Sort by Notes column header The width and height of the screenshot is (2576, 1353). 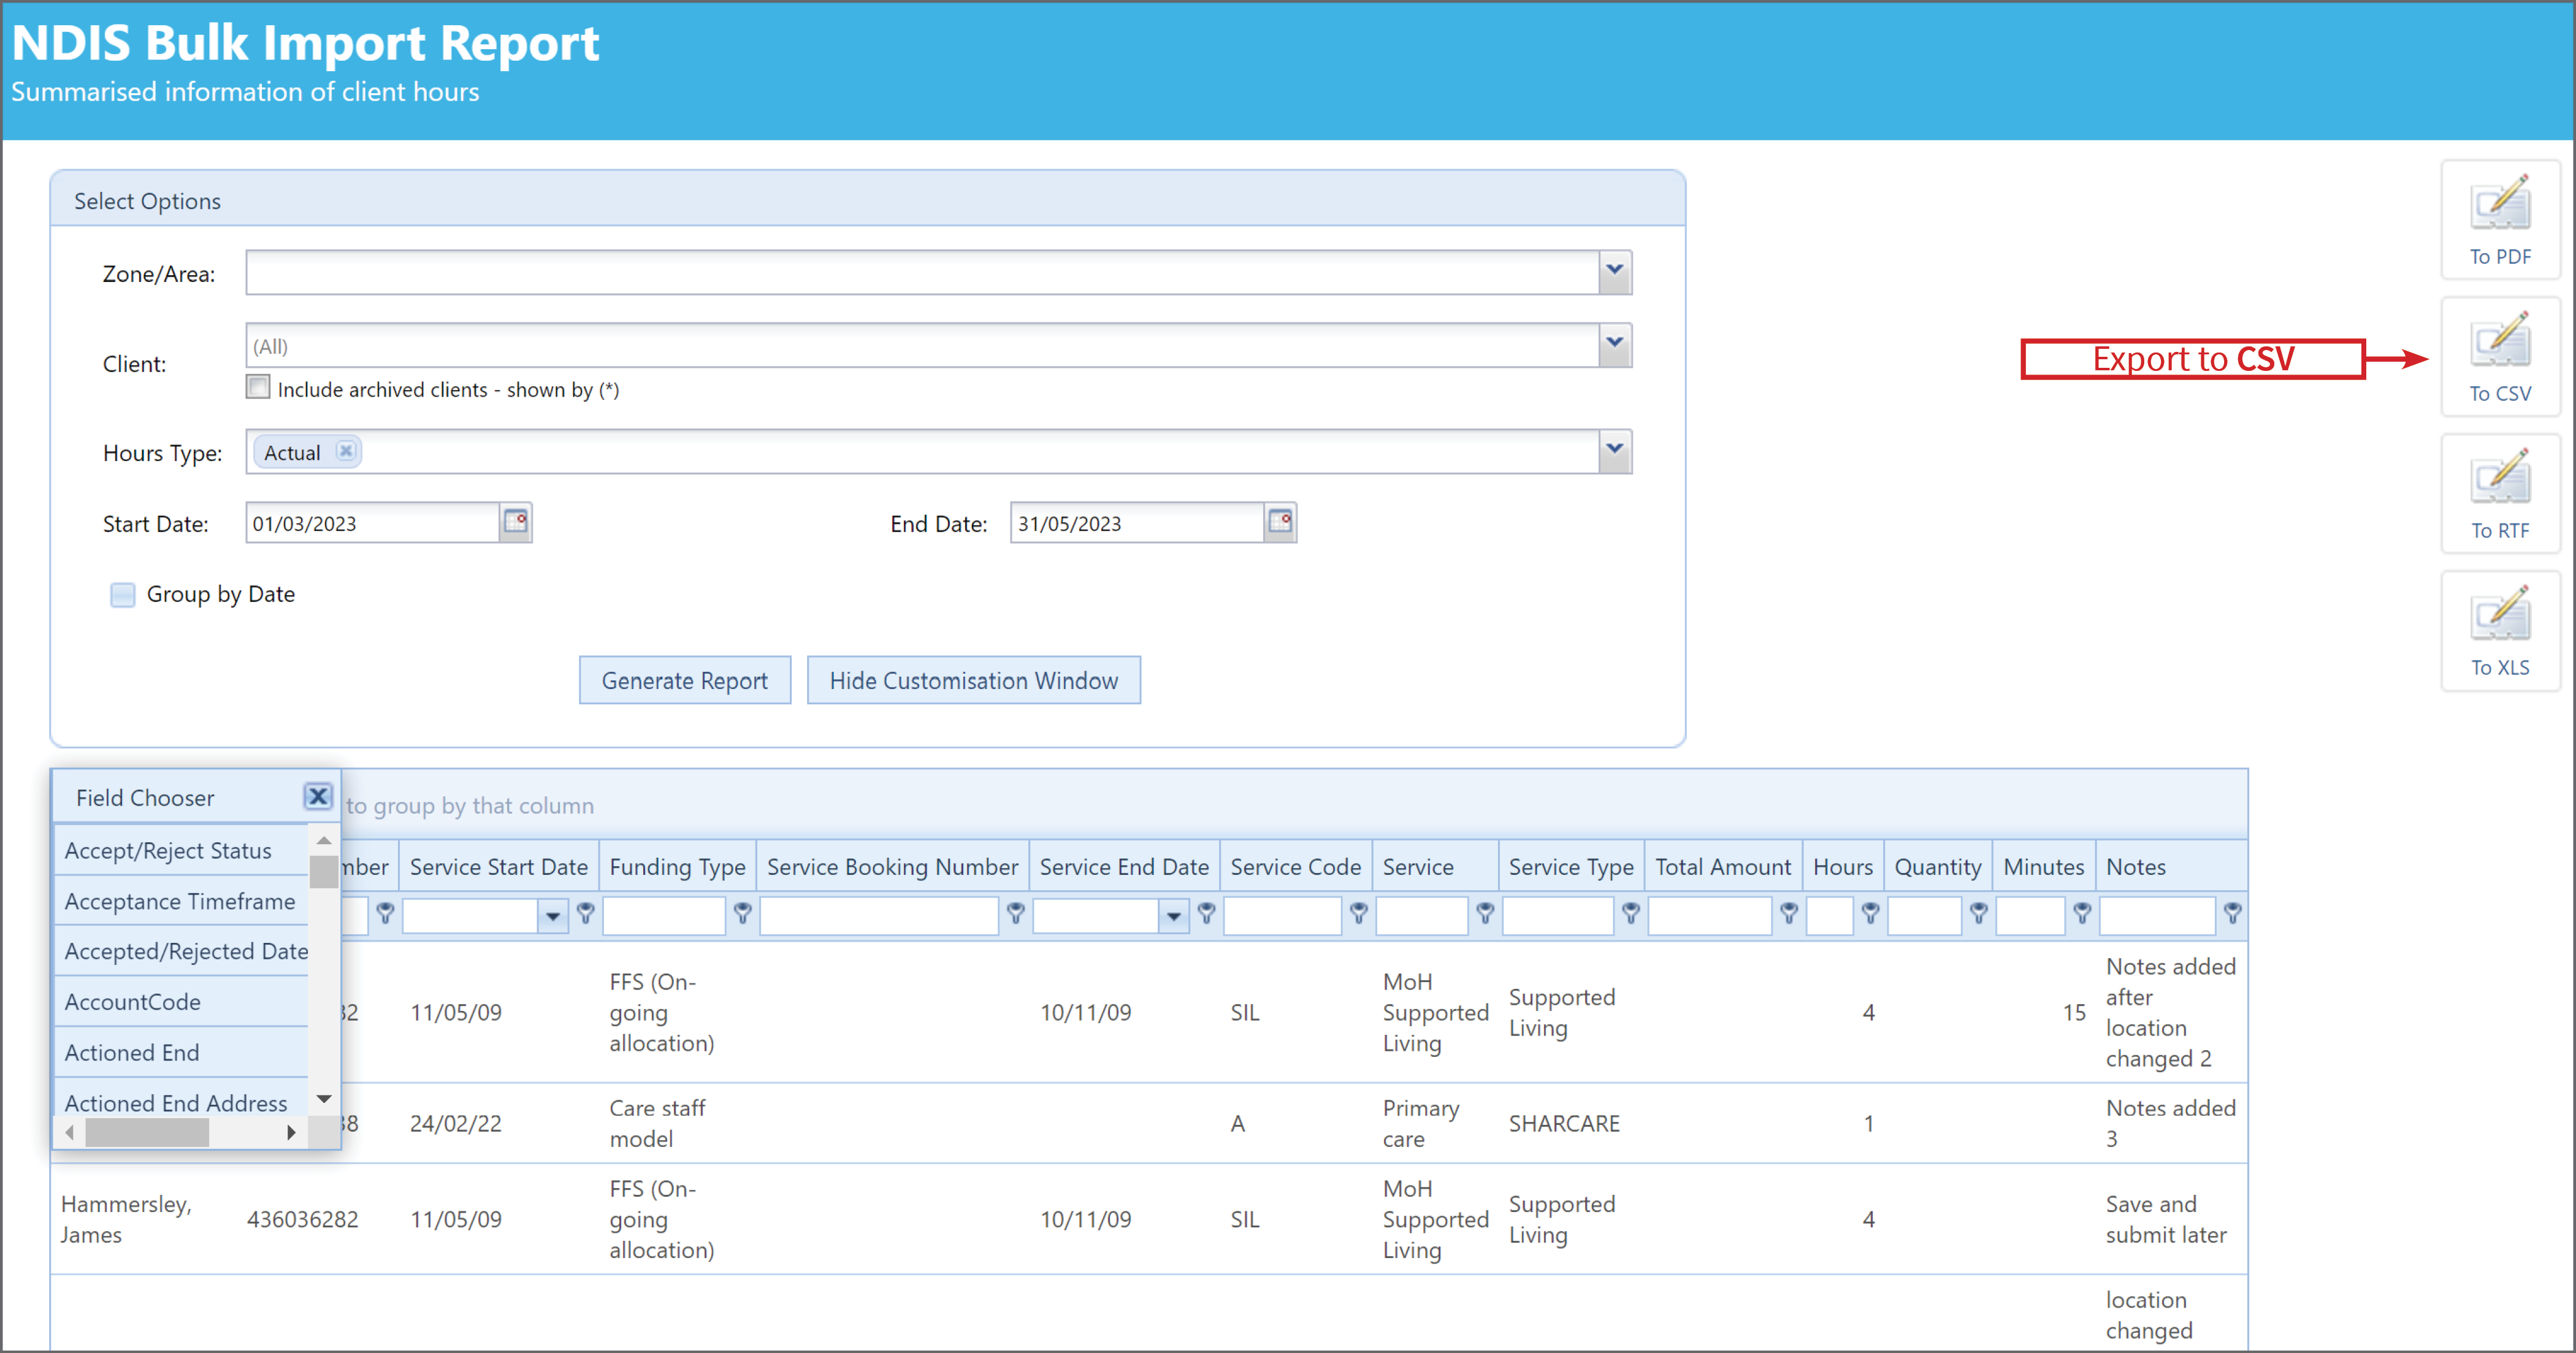2171,866
